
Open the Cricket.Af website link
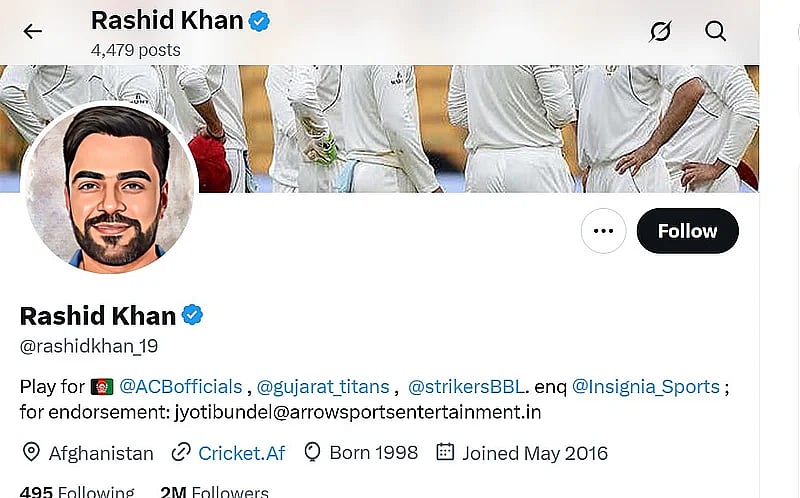point(241,453)
